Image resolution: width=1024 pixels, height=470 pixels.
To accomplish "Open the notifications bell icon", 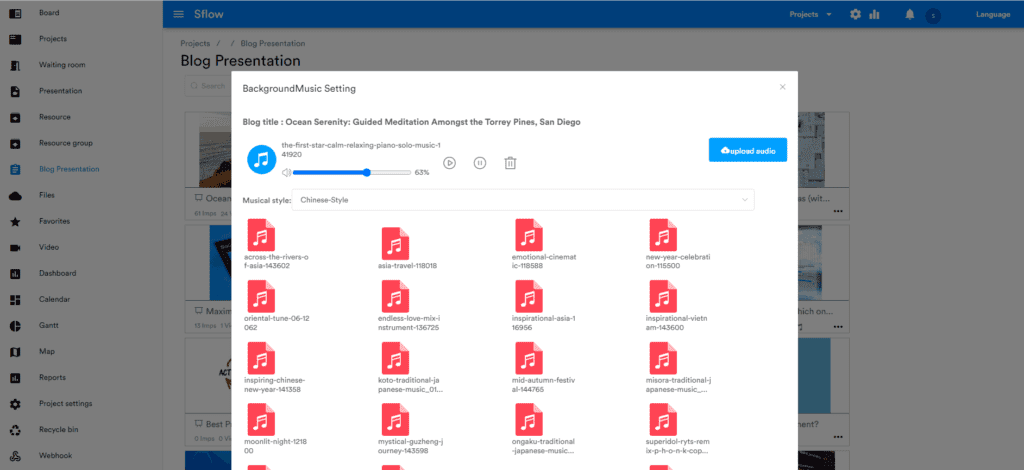I will [x=910, y=15].
